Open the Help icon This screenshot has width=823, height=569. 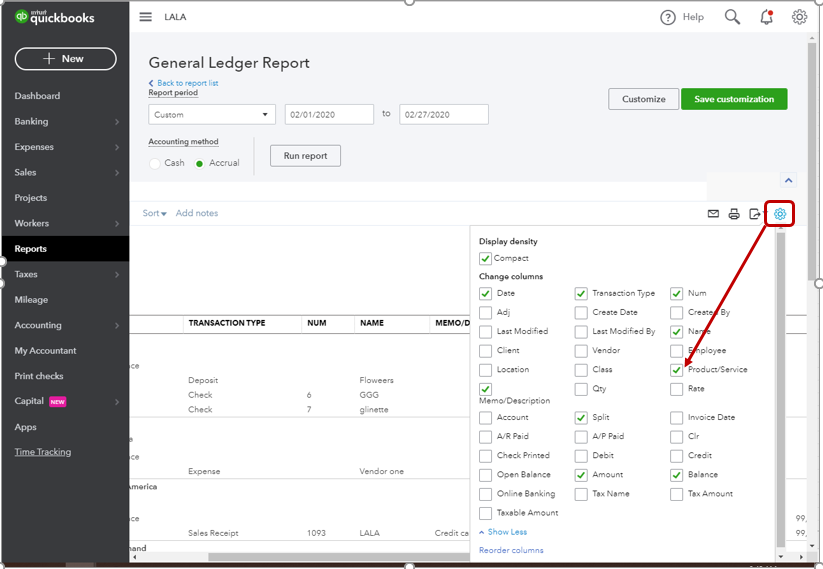tap(668, 17)
